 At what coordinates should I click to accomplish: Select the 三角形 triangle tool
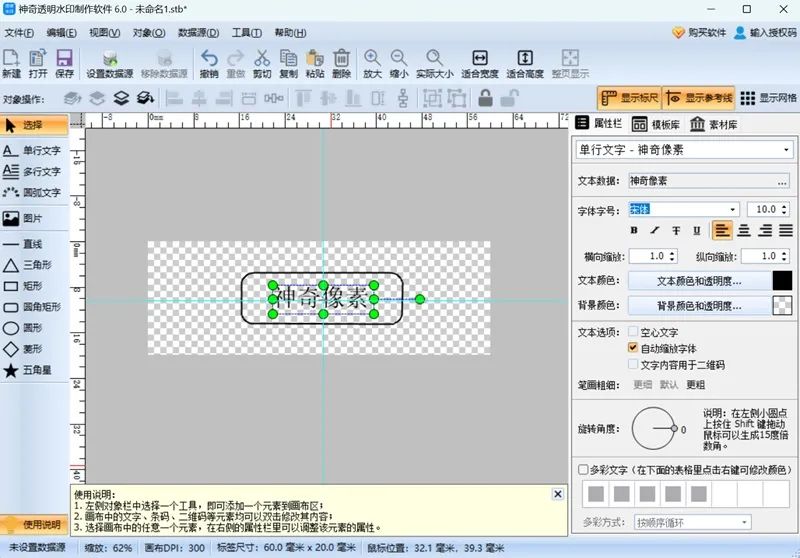pos(28,265)
